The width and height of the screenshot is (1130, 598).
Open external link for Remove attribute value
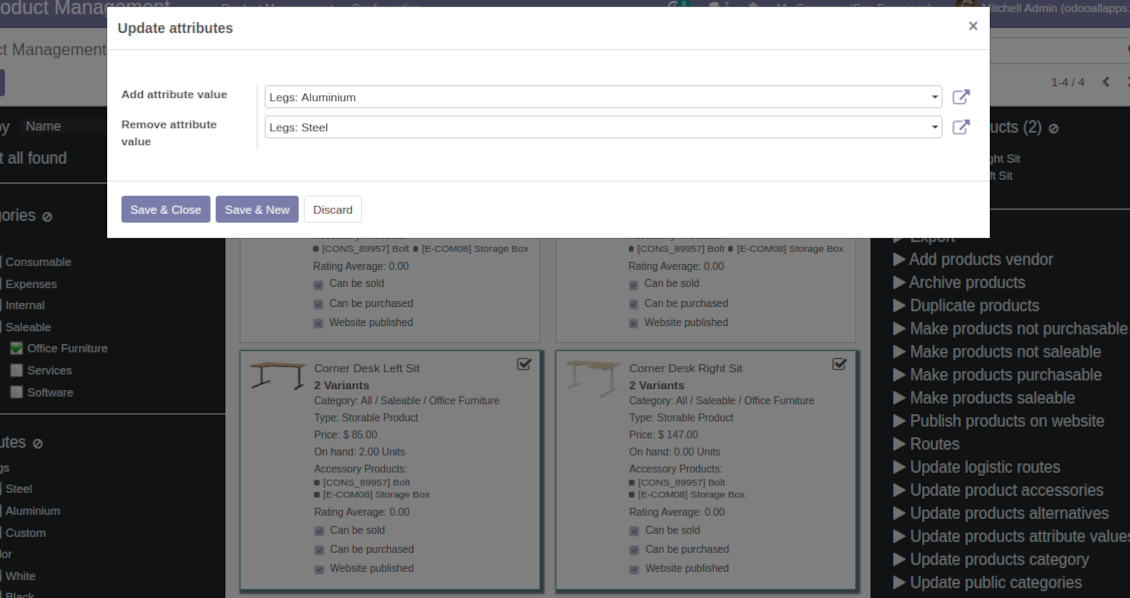coord(961,128)
